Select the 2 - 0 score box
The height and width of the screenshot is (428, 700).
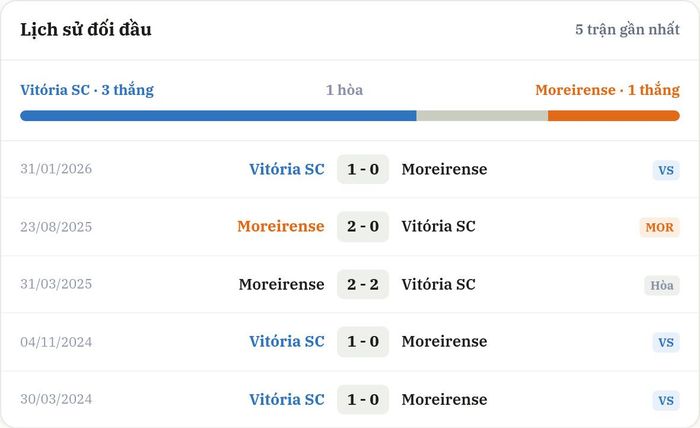pyautogui.click(x=363, y=226)
